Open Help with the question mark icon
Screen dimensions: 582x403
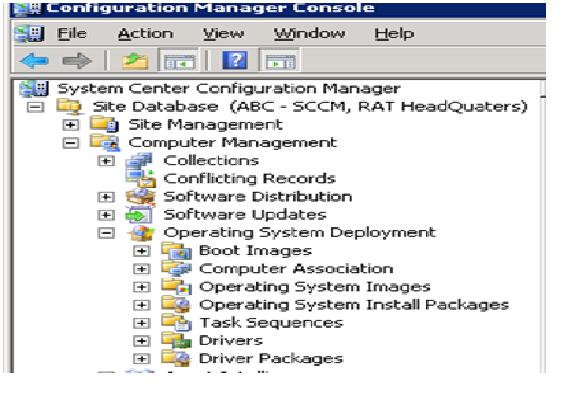point(235,60)
